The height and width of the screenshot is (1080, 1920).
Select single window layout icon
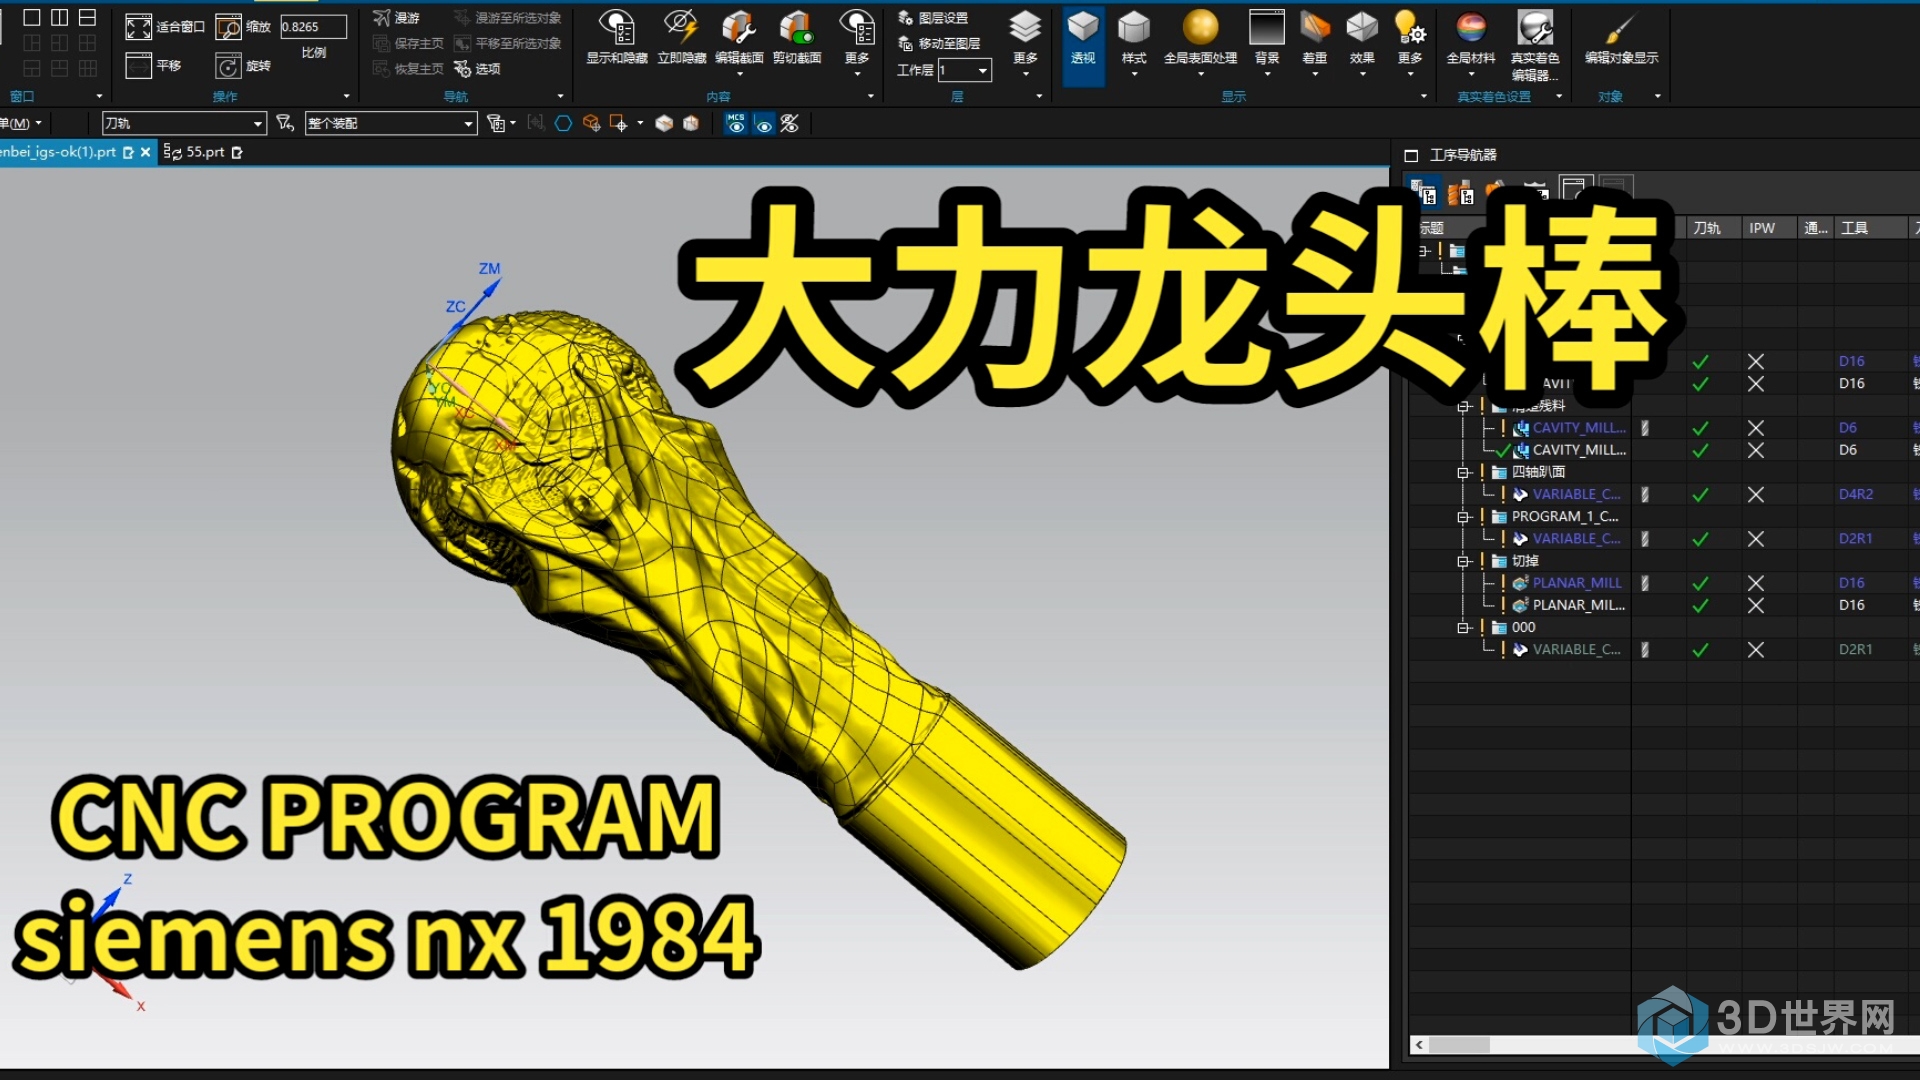tap(32, 17)
